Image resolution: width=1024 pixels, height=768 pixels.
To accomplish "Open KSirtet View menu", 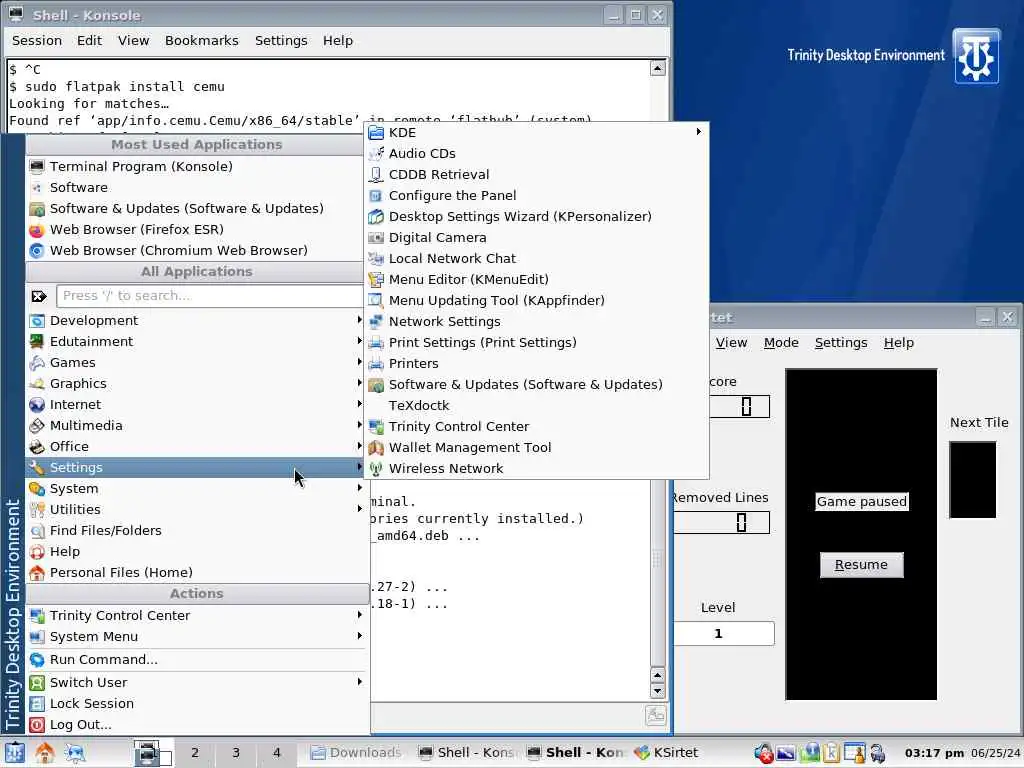I will click(731, 343).
